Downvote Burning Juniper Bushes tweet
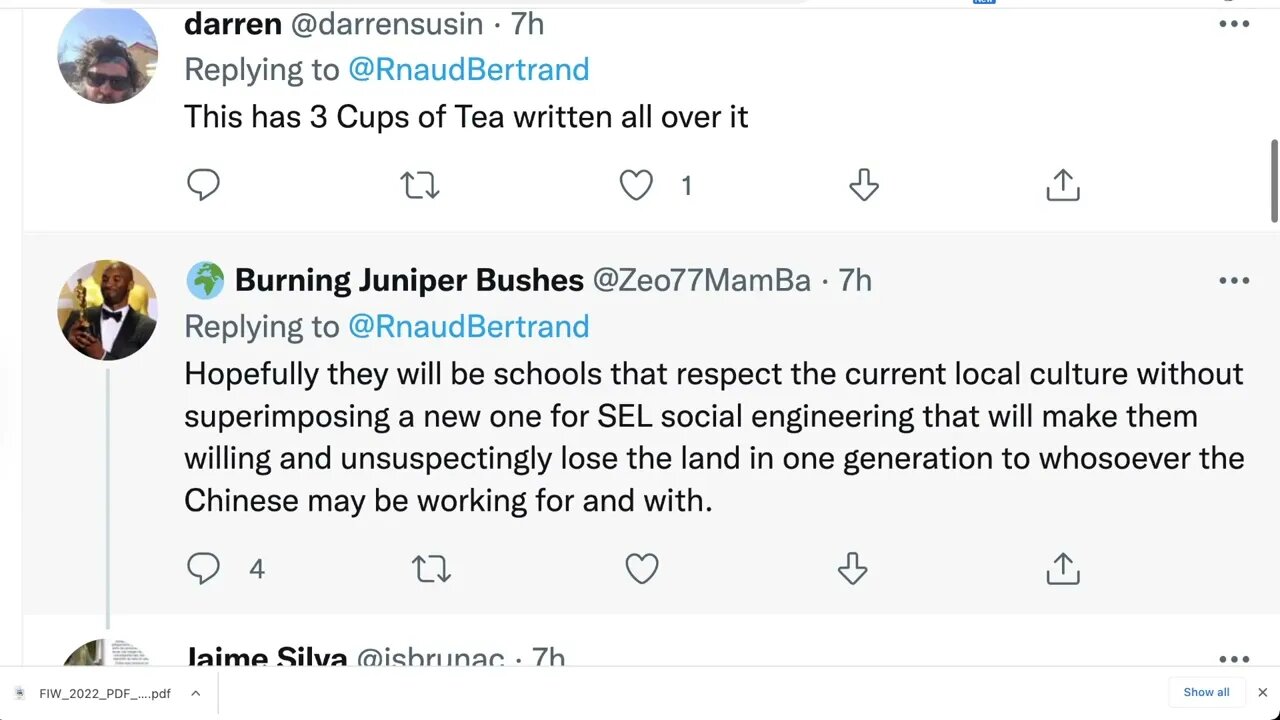The image size is (1280, 720). click(x=852, y=568)
